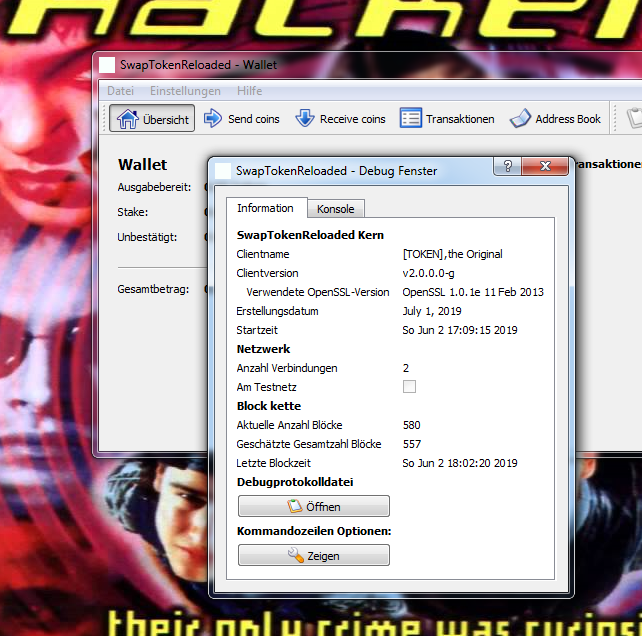Image resolution: width=642 pixels, height=637 pixels.
Task: Click the Aktuelle Anzahl Blöcke label
Action: pyautogui.click(x=289, y=425)
